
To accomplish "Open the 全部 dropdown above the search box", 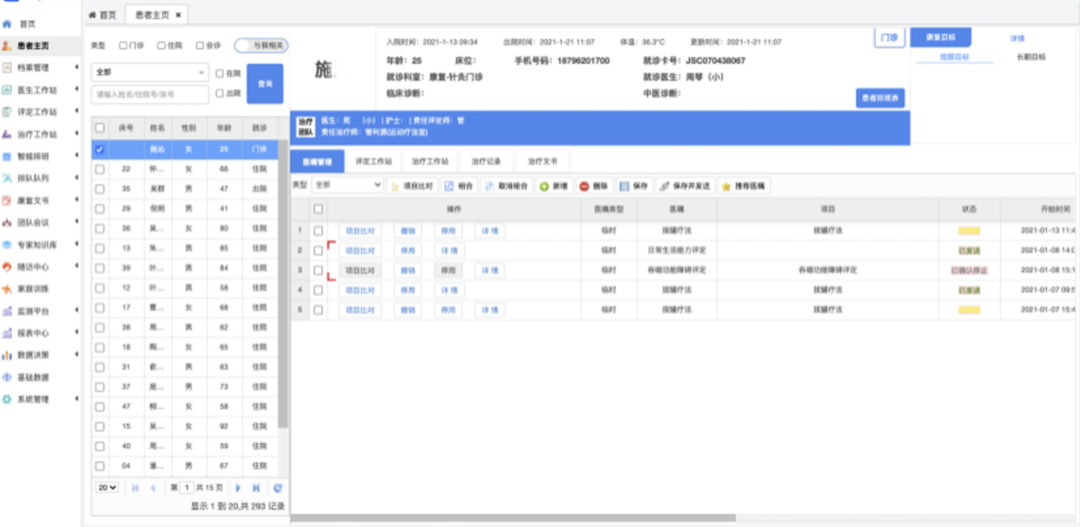I will click(x=150, y=72).
